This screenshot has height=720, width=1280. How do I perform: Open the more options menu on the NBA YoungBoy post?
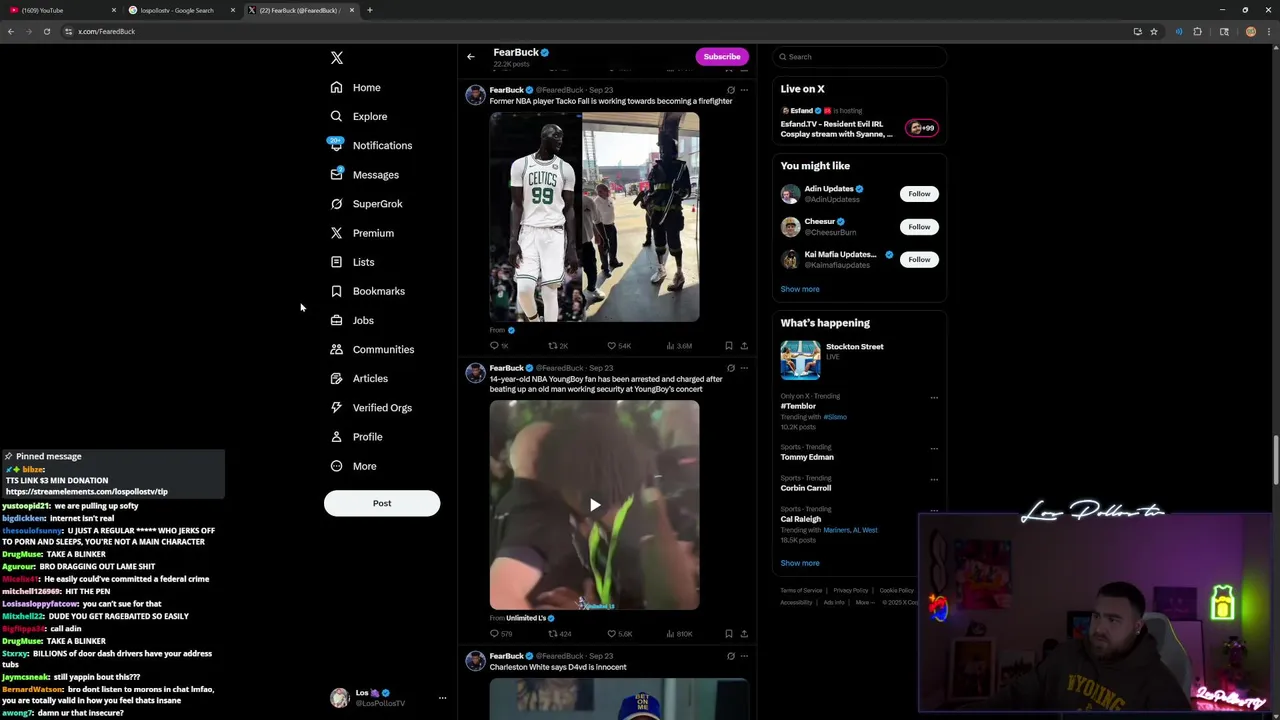tap(744, 368)
